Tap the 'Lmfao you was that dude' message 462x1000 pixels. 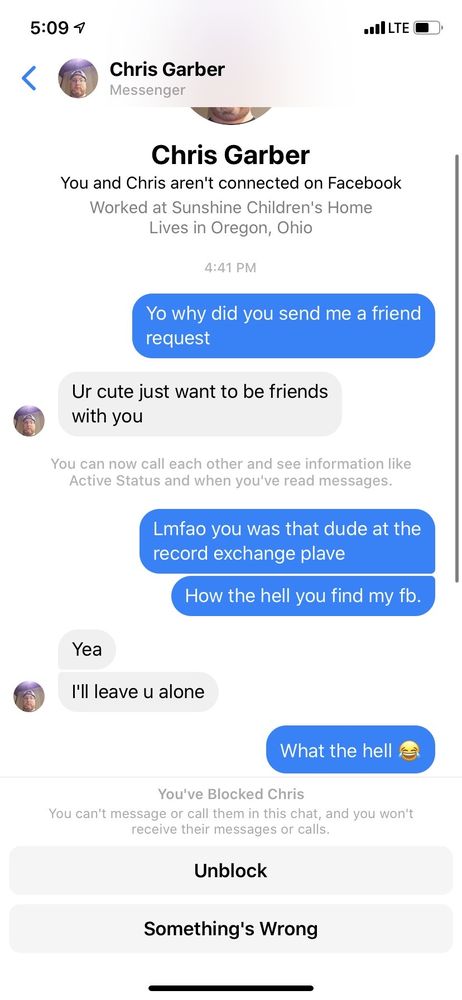coord(287,541)
